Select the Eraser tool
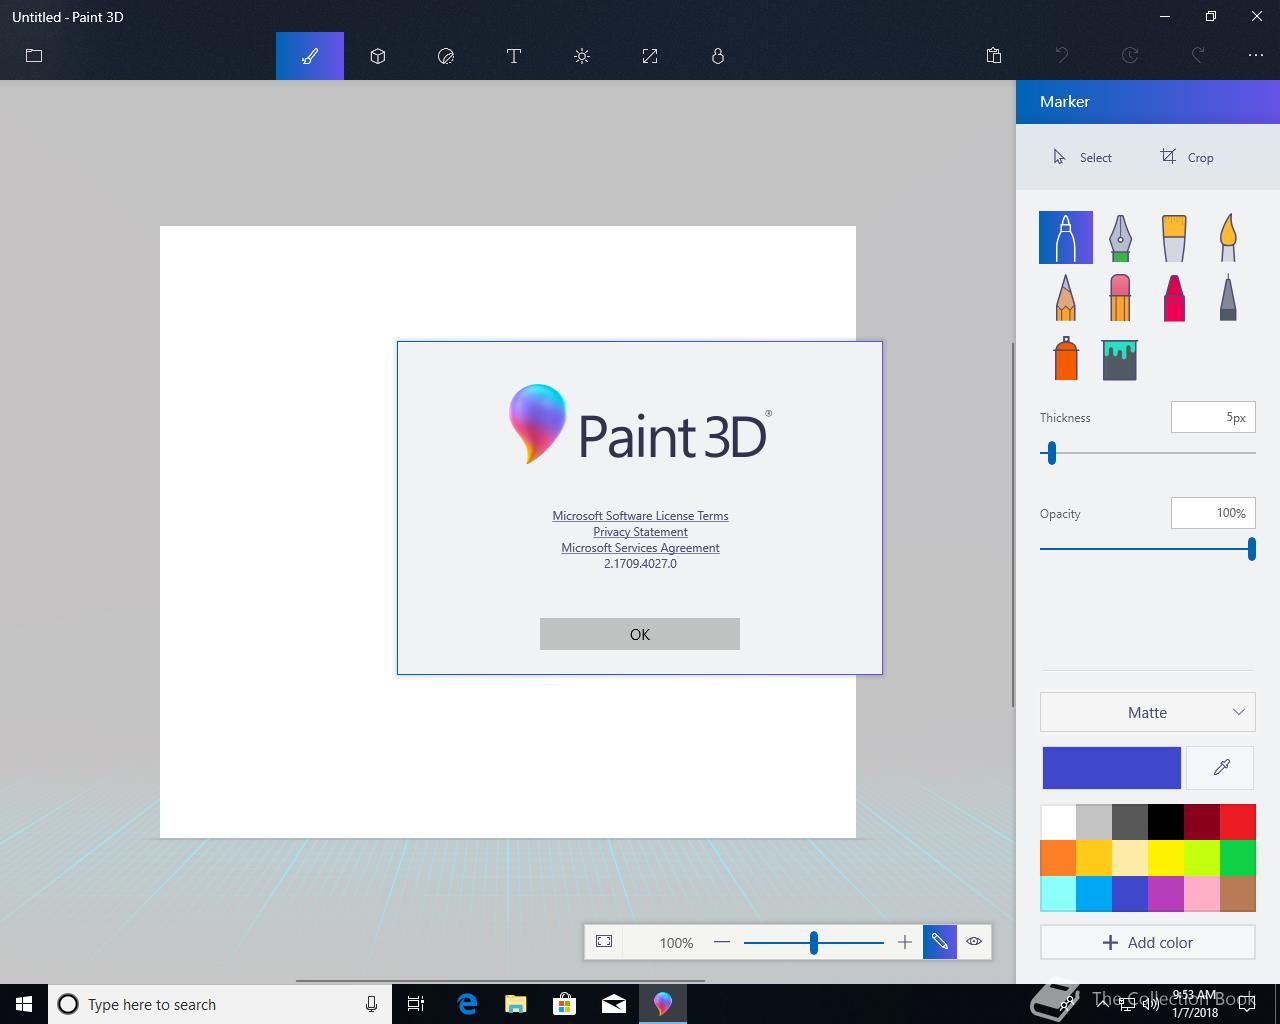1280x1024 pixels. click(x=1120, y=297)
